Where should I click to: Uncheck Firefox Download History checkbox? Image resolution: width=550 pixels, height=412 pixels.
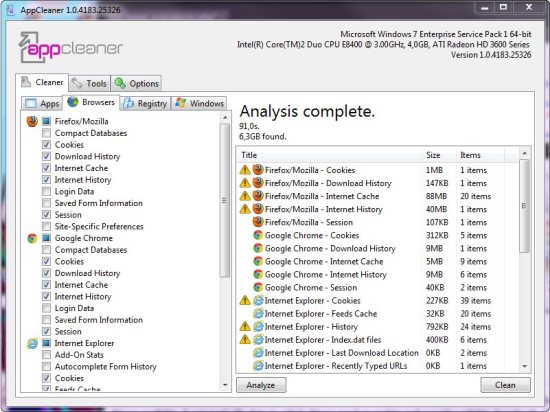pos(46,156)
